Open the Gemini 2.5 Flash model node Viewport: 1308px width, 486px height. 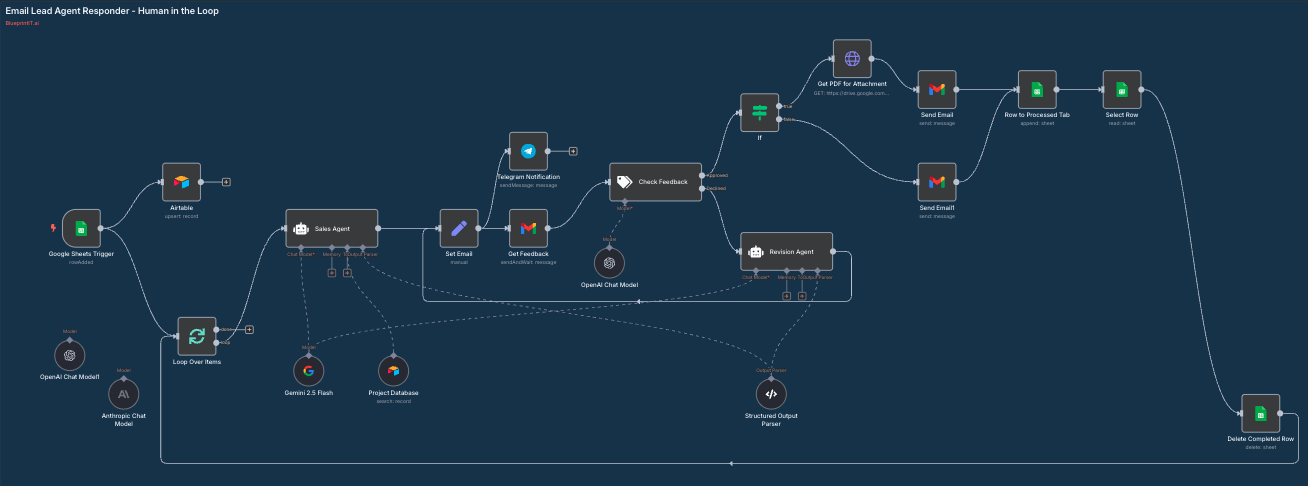click(309, 371)
